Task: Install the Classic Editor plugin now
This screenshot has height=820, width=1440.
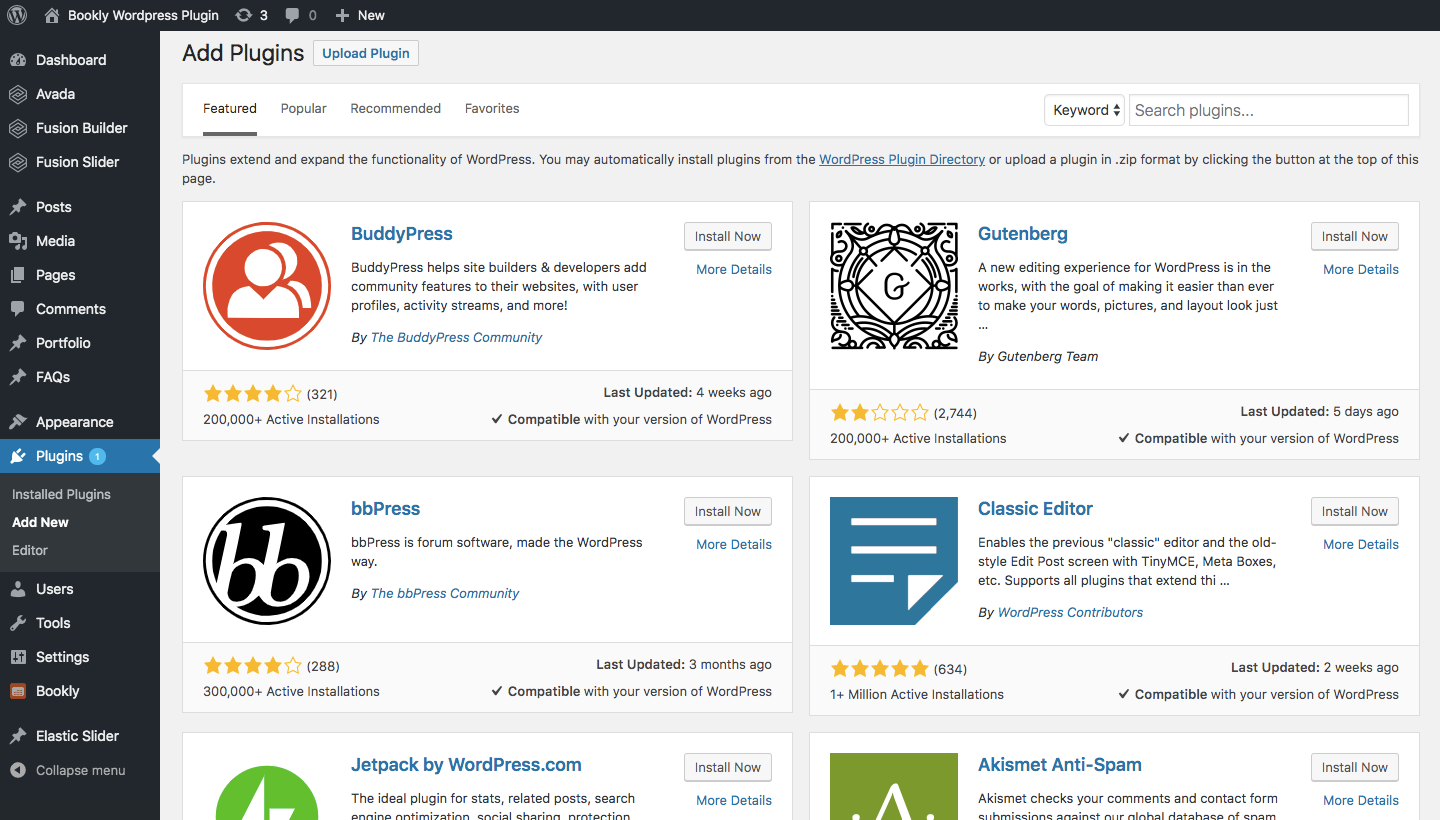Action: click(1355, 511)
